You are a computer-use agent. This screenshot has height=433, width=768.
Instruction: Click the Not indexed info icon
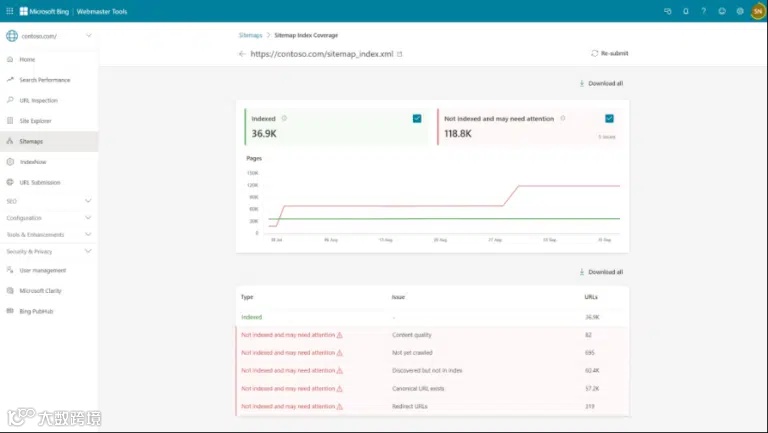(x=563, y=119)
